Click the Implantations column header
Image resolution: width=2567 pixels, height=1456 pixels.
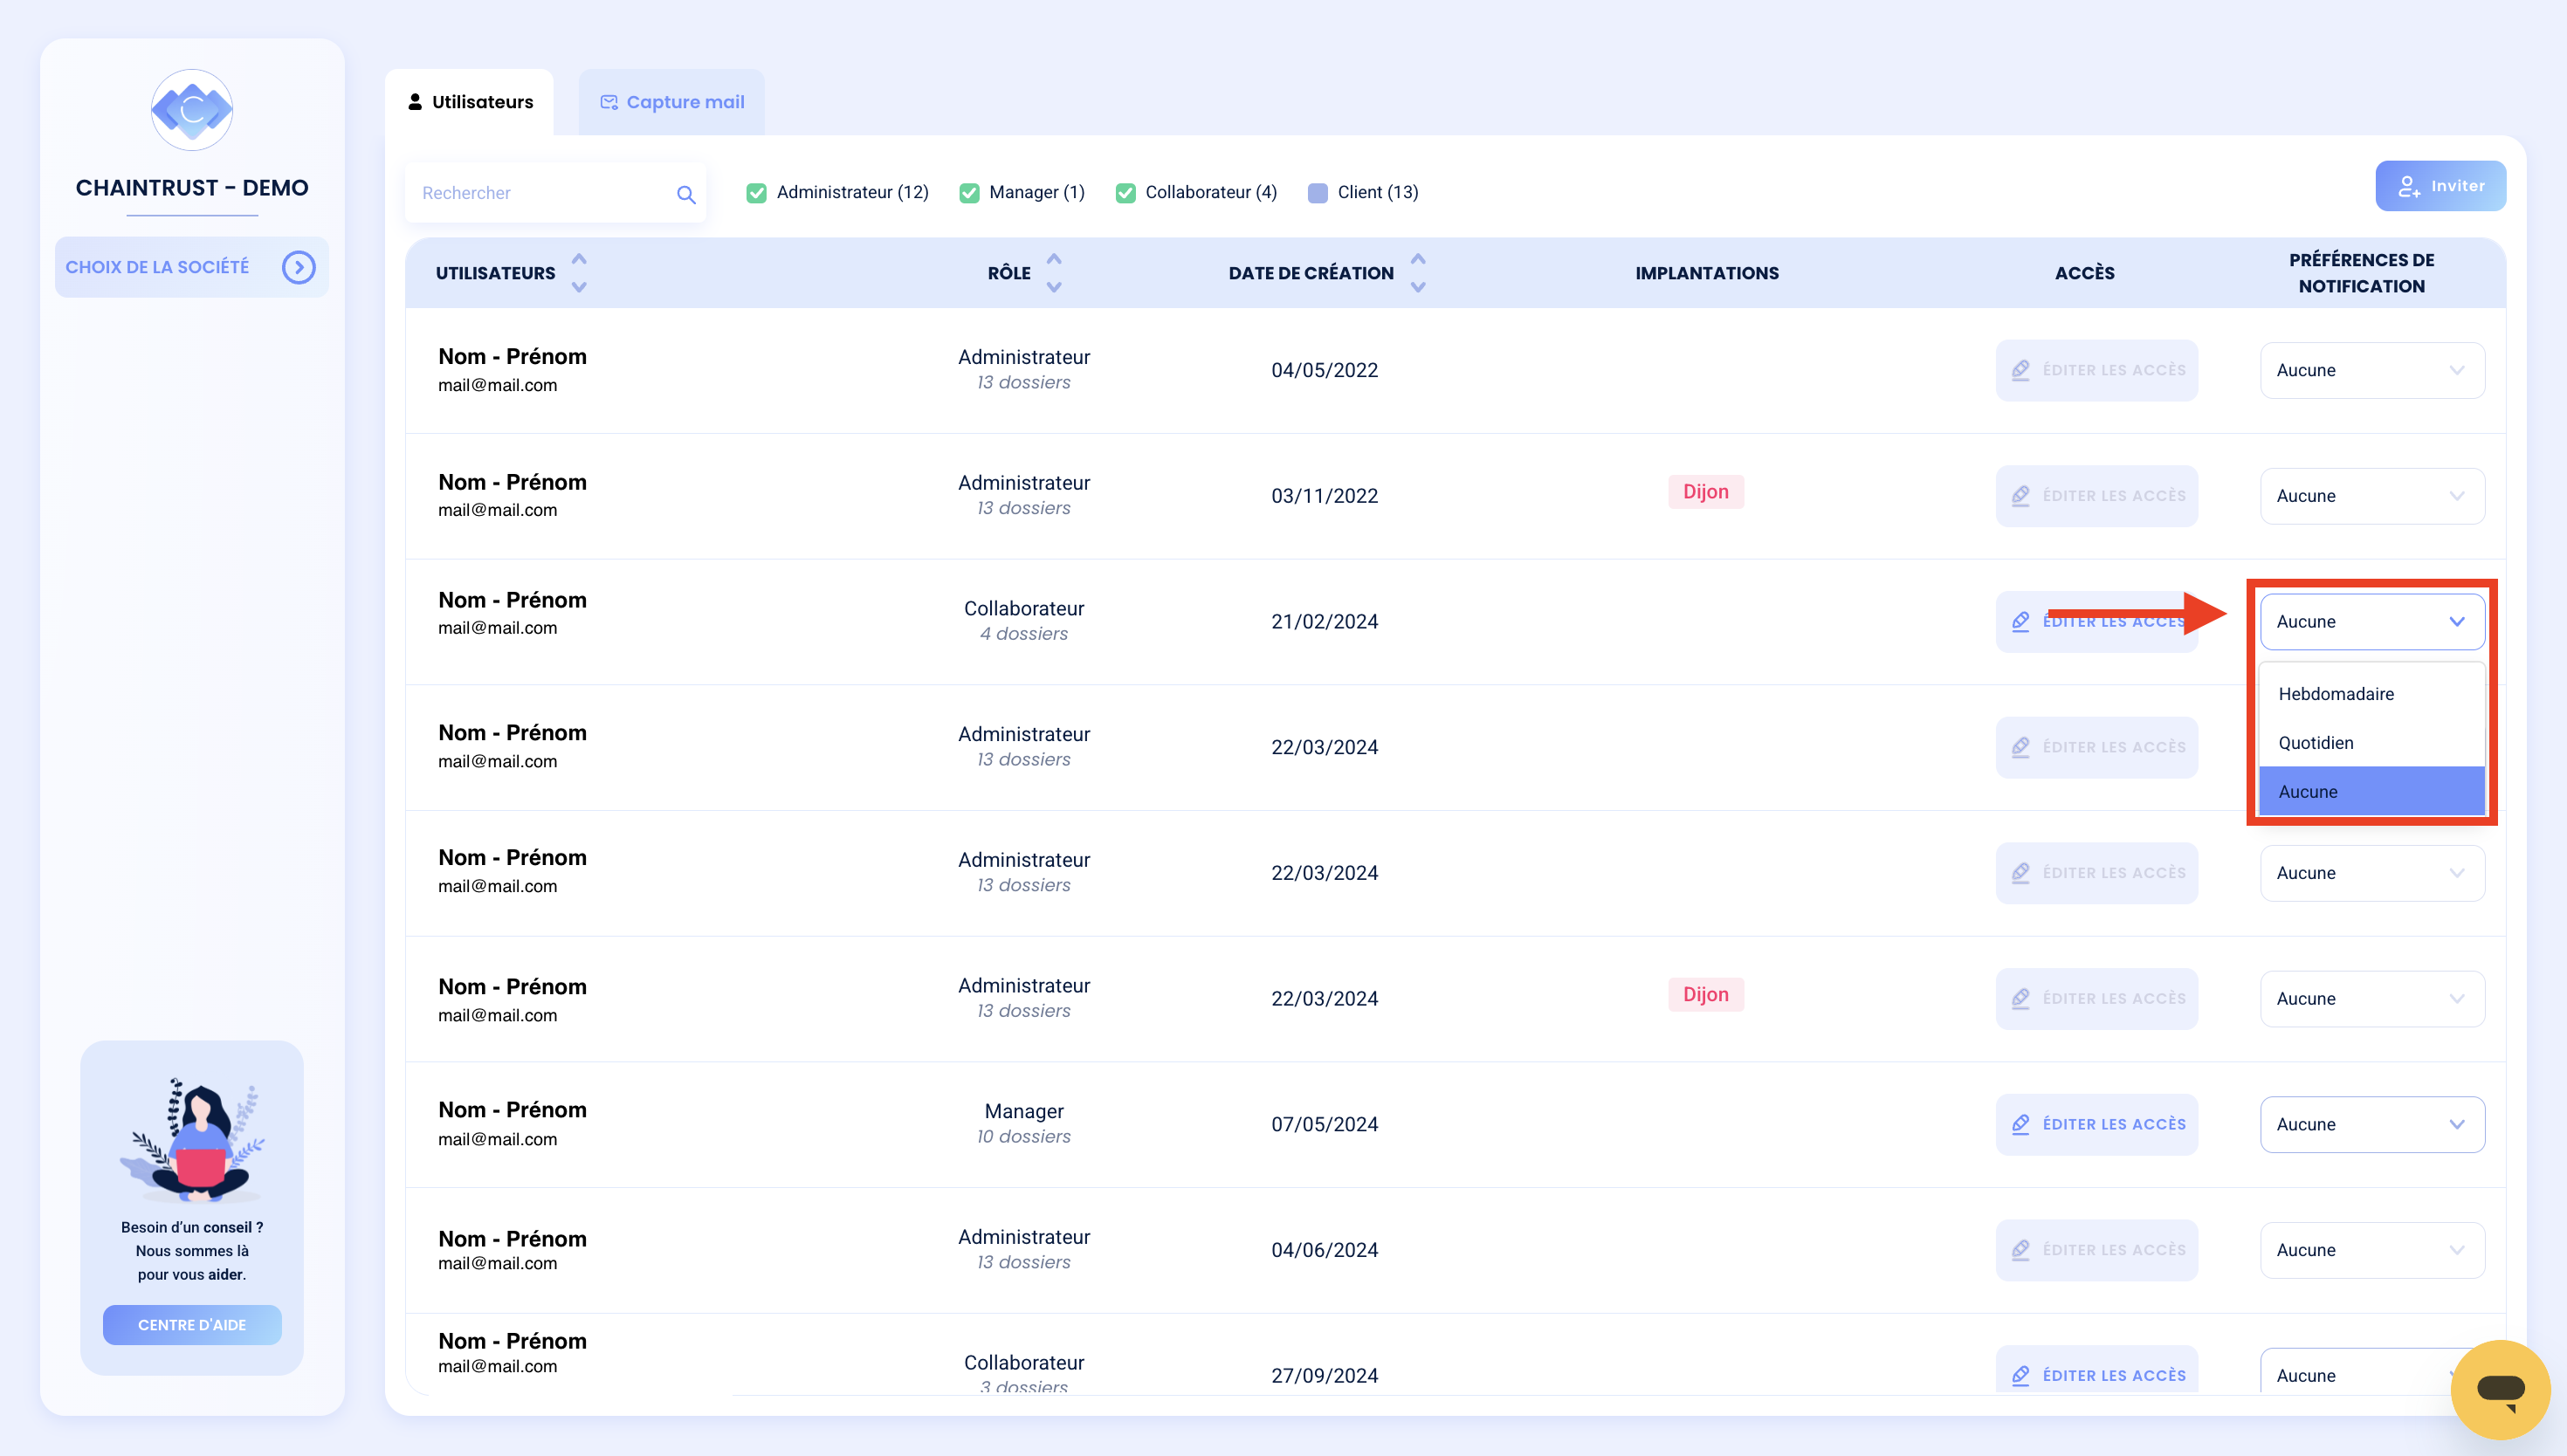[1707, 273]
